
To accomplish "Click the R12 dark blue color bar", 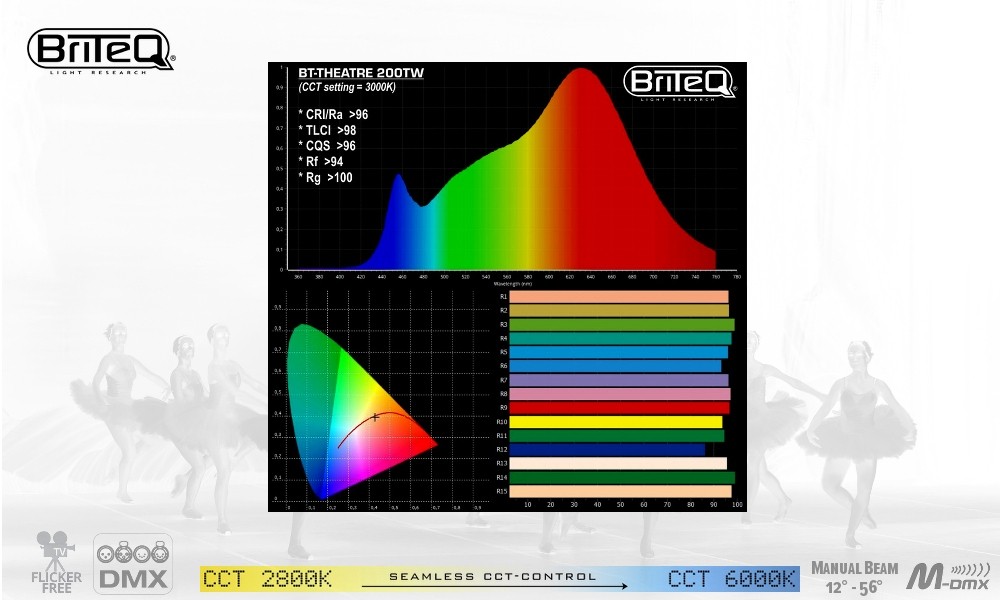I will coord(607,450).
